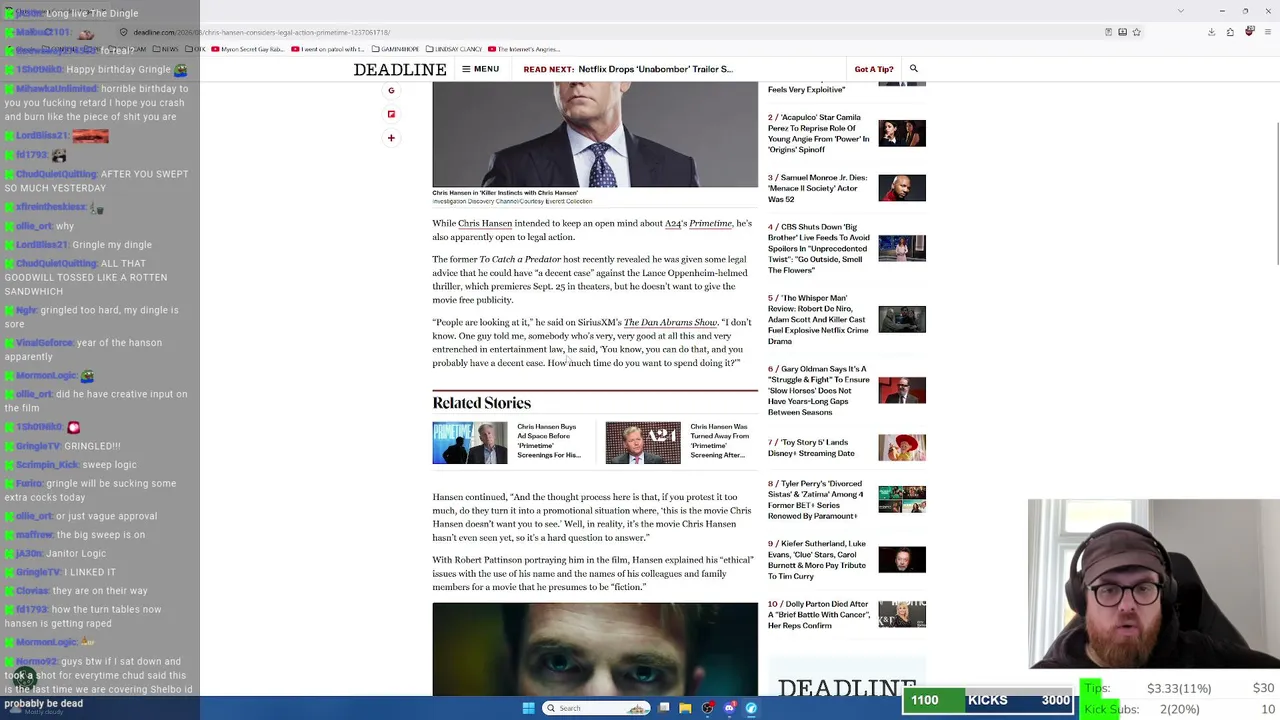Open Gary Oldman 'Slow Horses' story
Screen dimensions: 1280x720
[819, 390]
